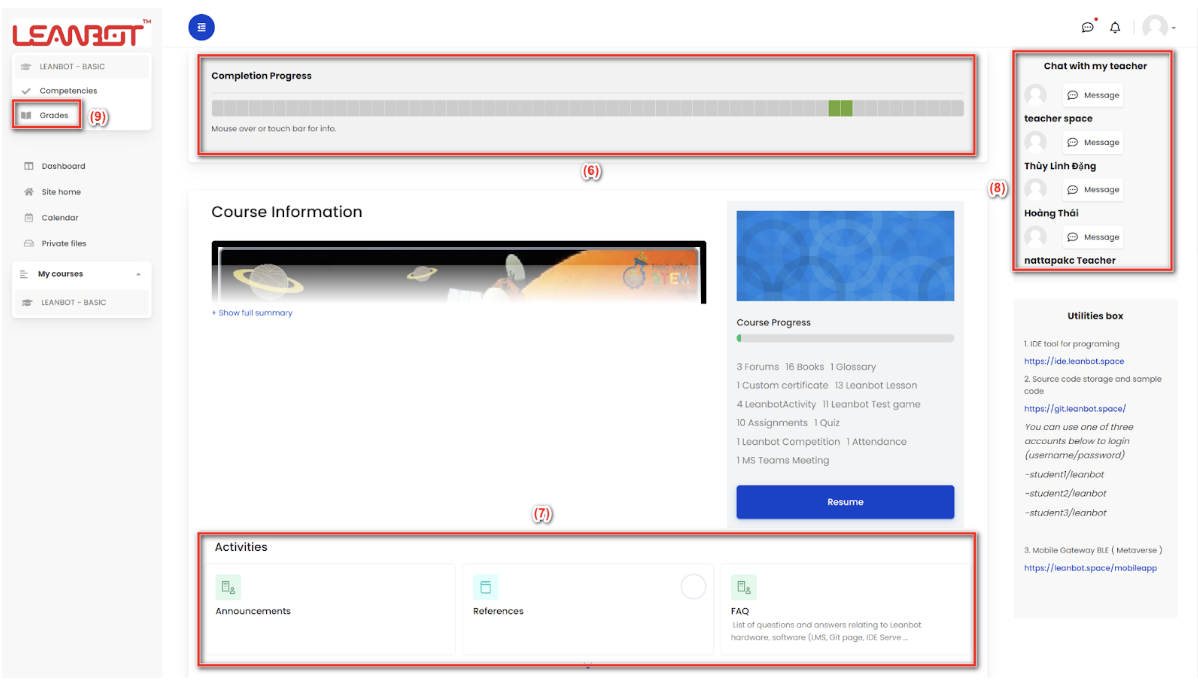Message nattapakc Teacher in the chat panel
Image resolution: width=1198 pixels, height=684 pixels.
1092,236
